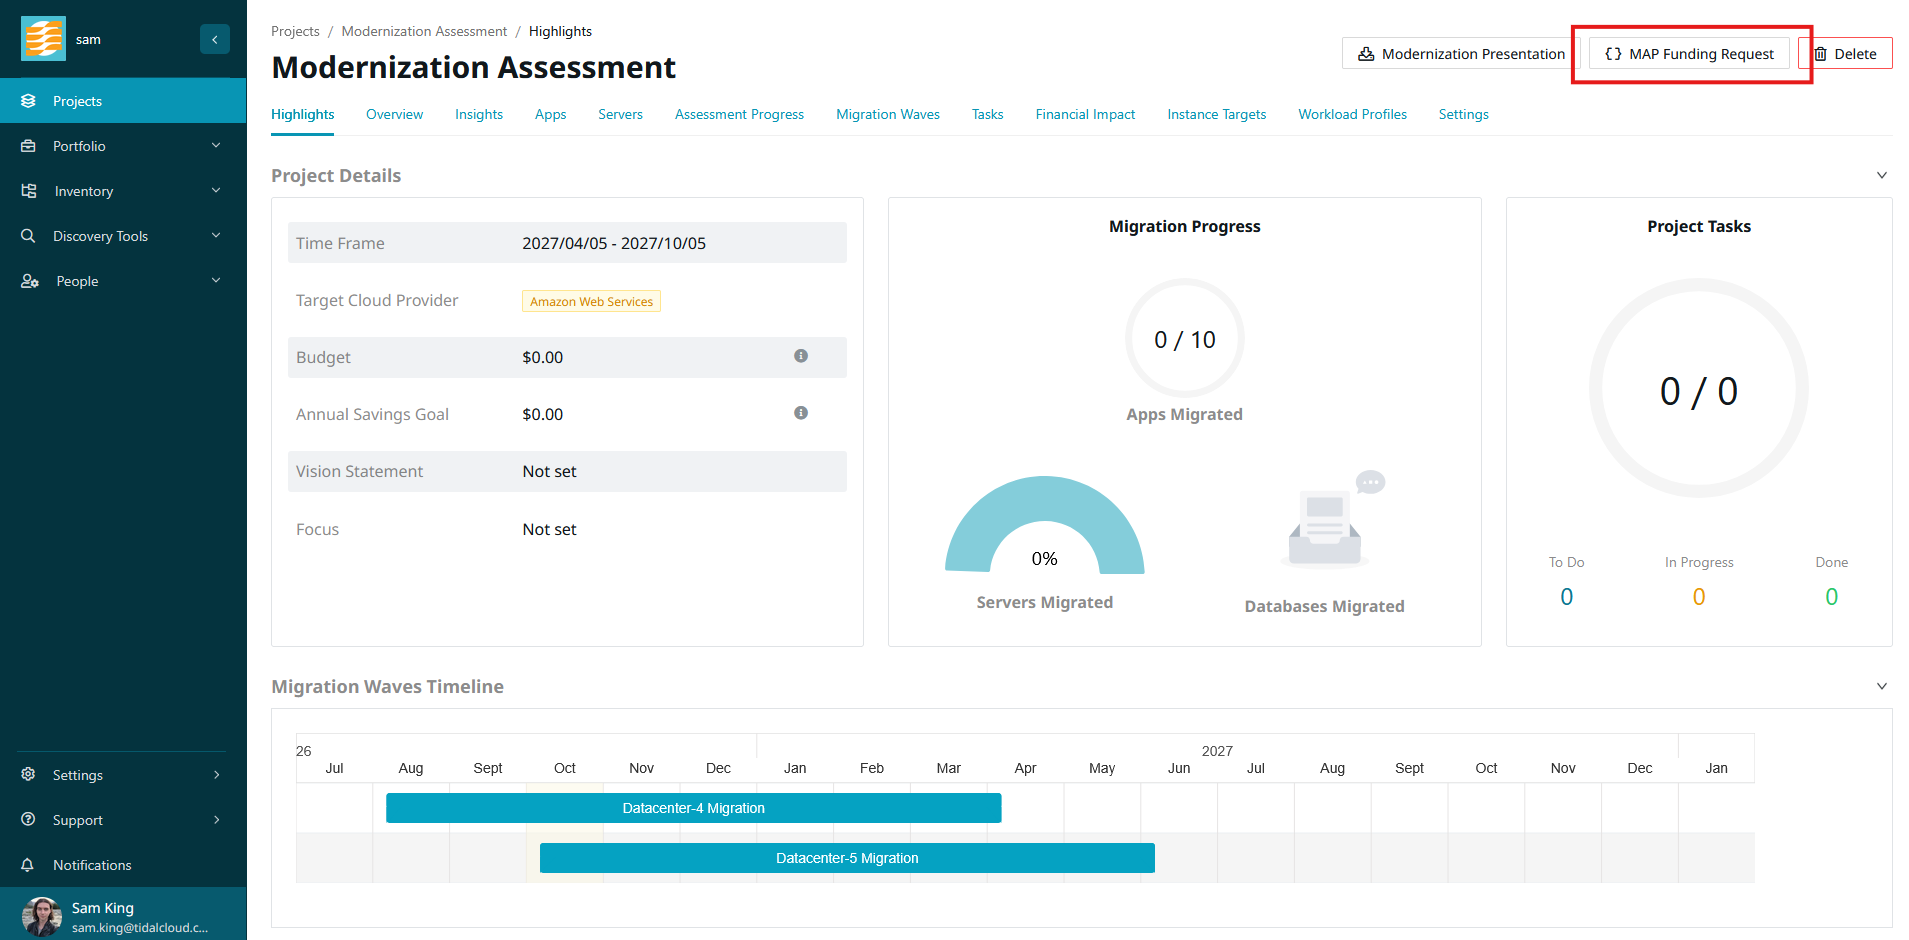This screenshot has height=940, width=1909.
Task: Click the Tidal logo icon
Action: coord(43,39)
